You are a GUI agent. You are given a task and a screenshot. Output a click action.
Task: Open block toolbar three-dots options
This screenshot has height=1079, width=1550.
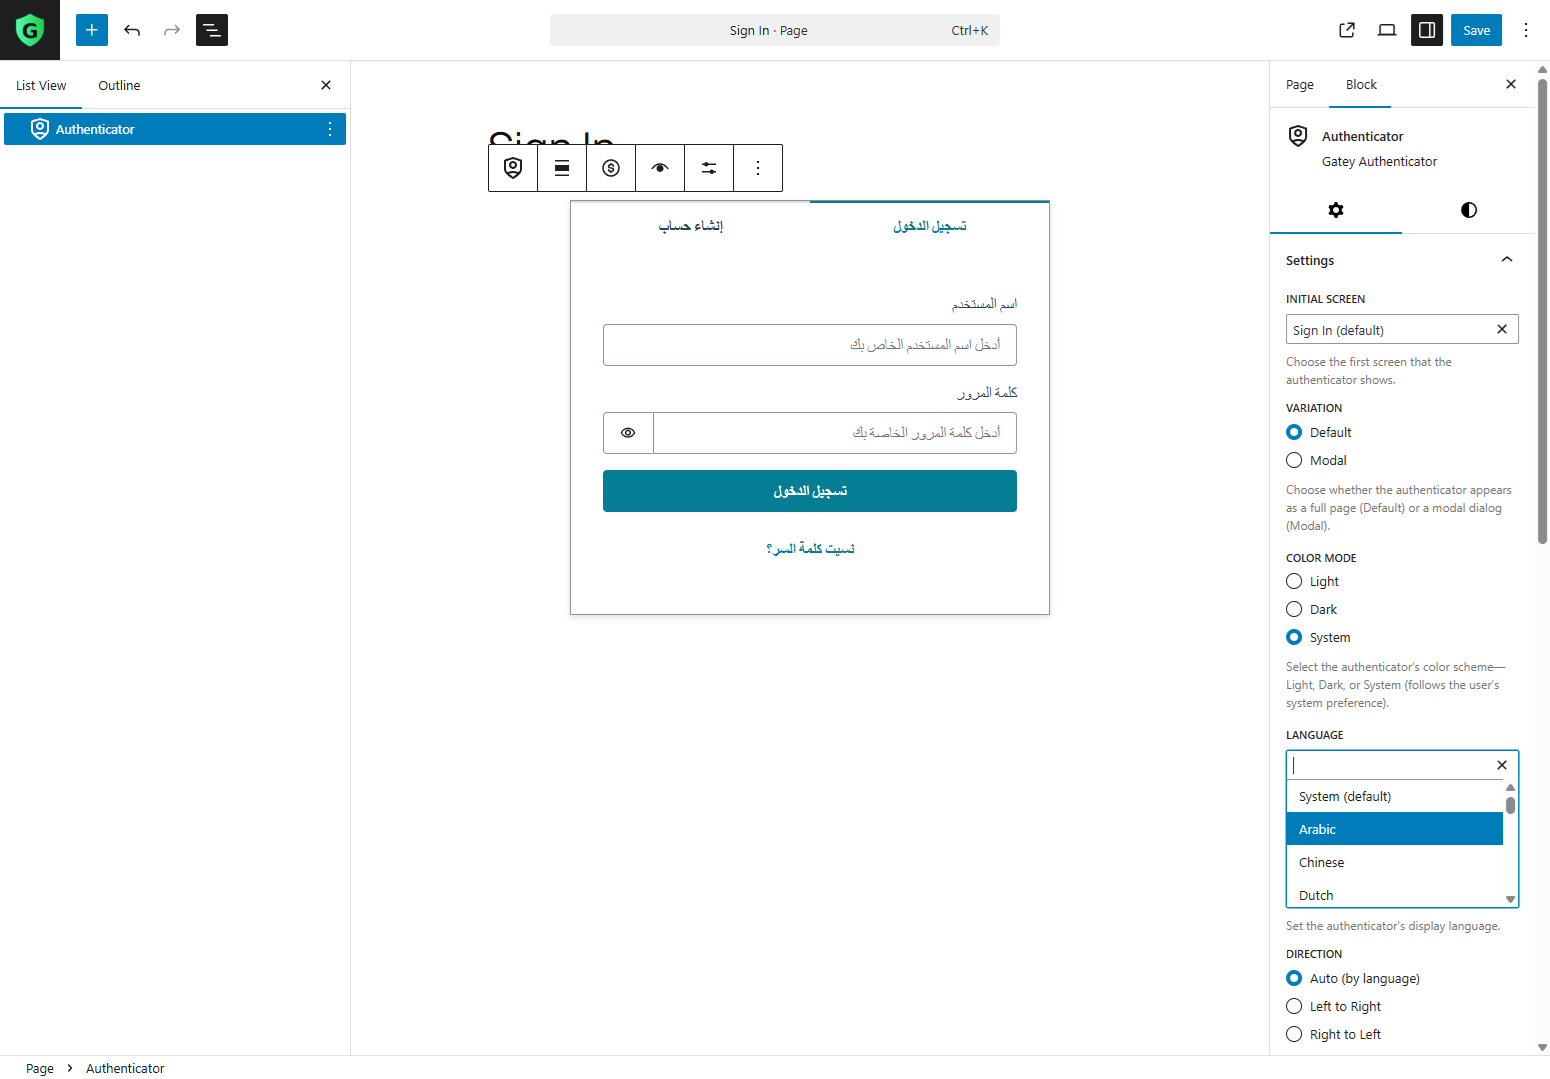click(x=758, y=168)
